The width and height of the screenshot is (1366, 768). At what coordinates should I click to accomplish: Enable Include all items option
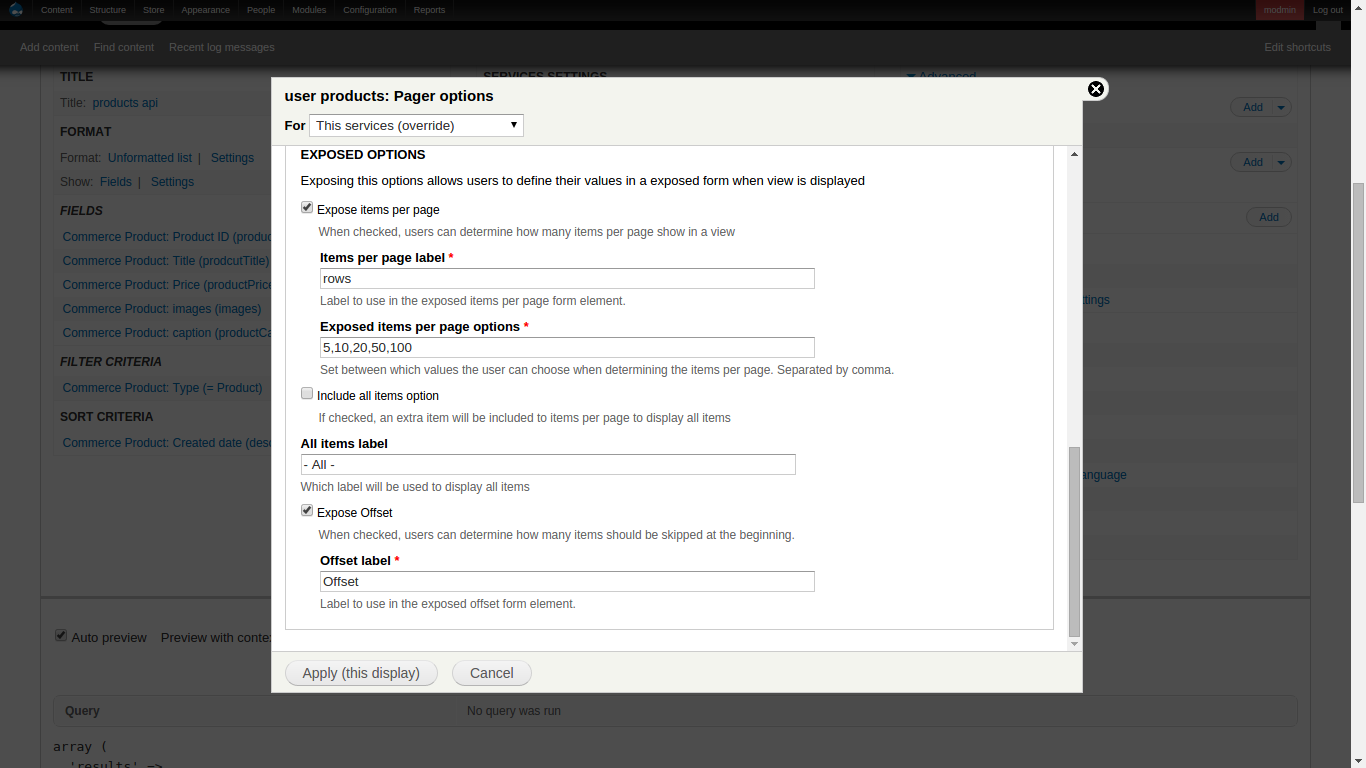coord(307,394)
